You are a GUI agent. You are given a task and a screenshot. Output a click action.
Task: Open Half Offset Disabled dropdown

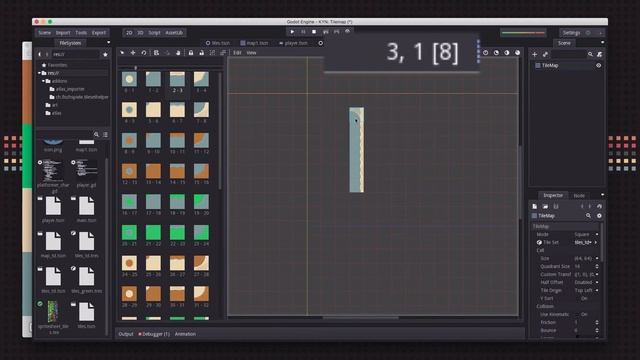point(586,282)
